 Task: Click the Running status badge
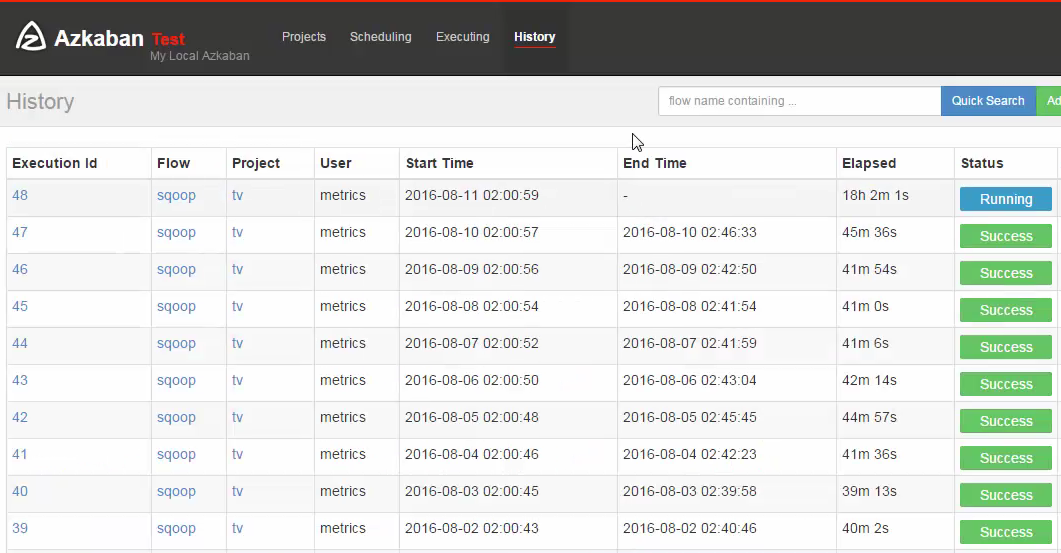coord(1005,199)
